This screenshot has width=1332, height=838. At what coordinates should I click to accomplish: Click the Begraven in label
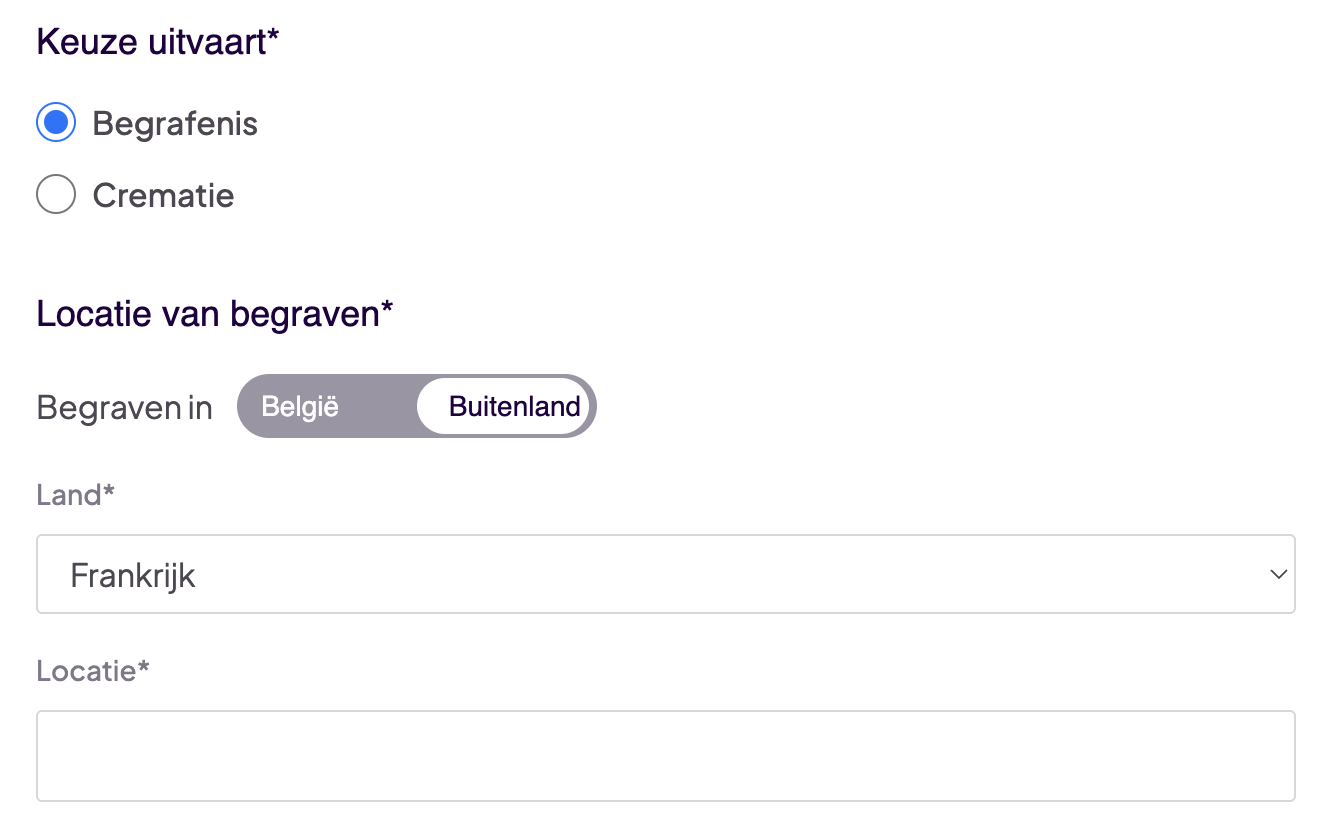click(124, 406)
